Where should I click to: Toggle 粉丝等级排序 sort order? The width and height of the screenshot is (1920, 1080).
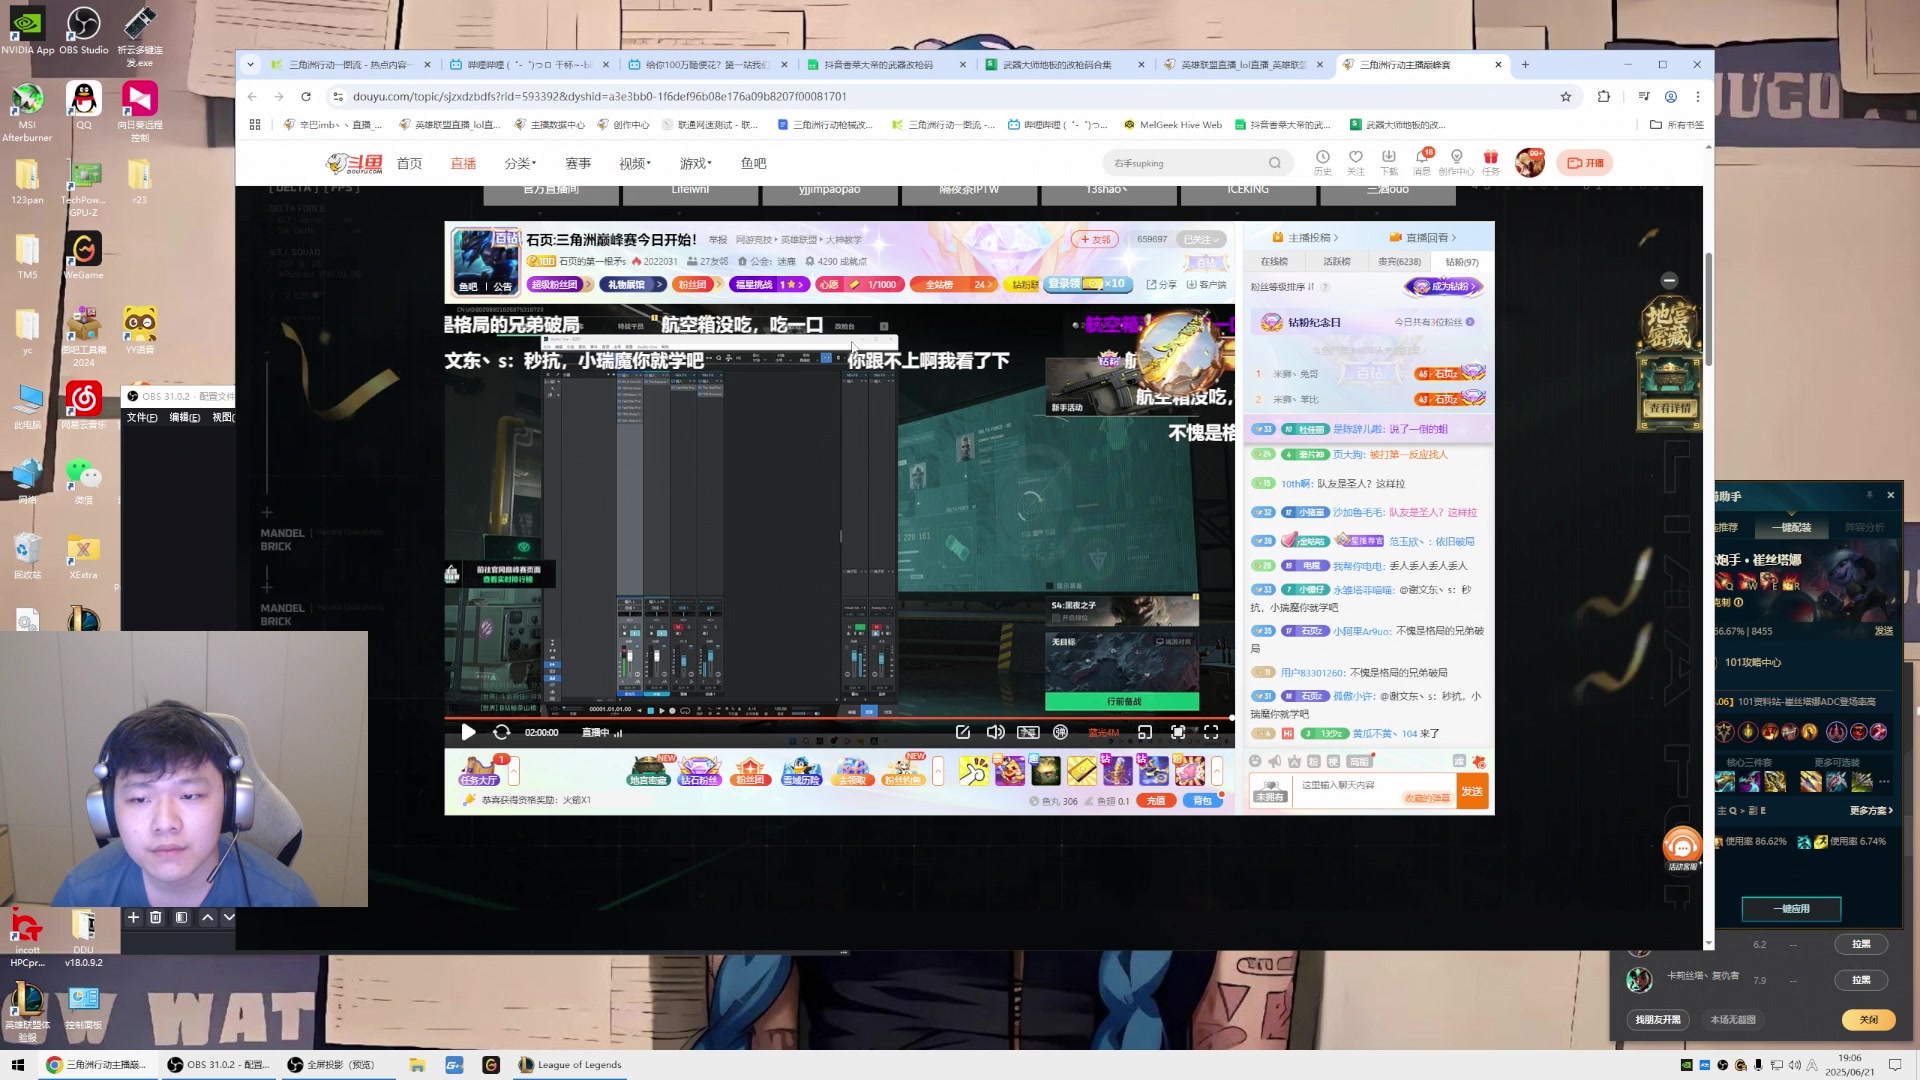[x=1282, y=287]
